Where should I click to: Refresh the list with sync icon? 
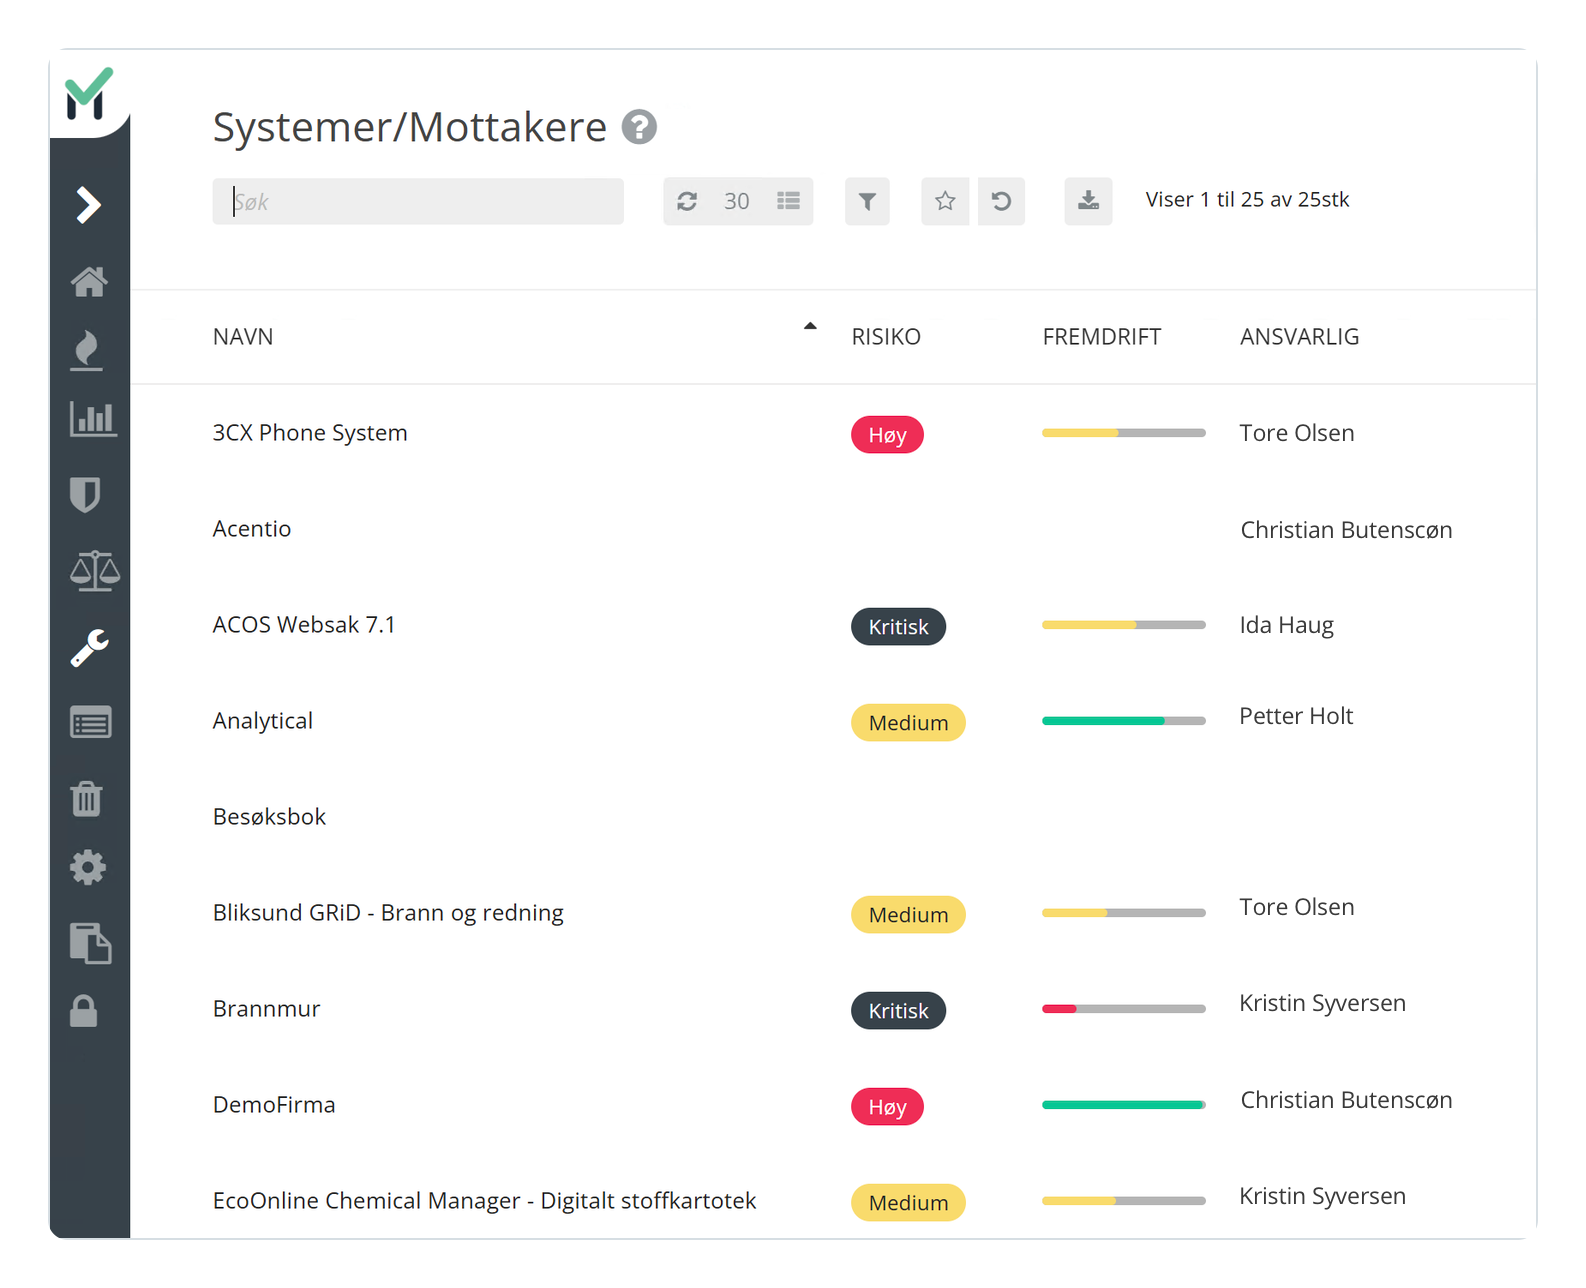point(687,201)
